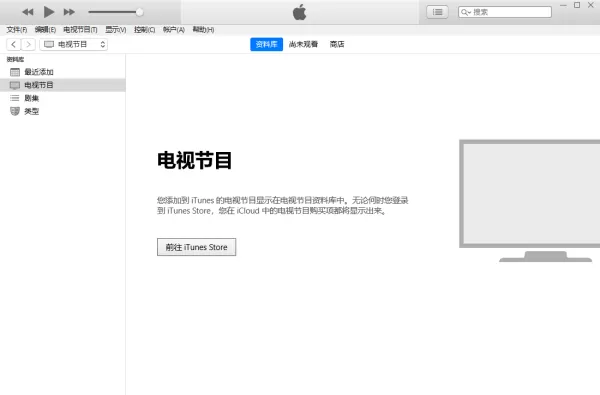Open the 编辑(E) menu
Screen dimensions: 600x395
coord(45,29)
